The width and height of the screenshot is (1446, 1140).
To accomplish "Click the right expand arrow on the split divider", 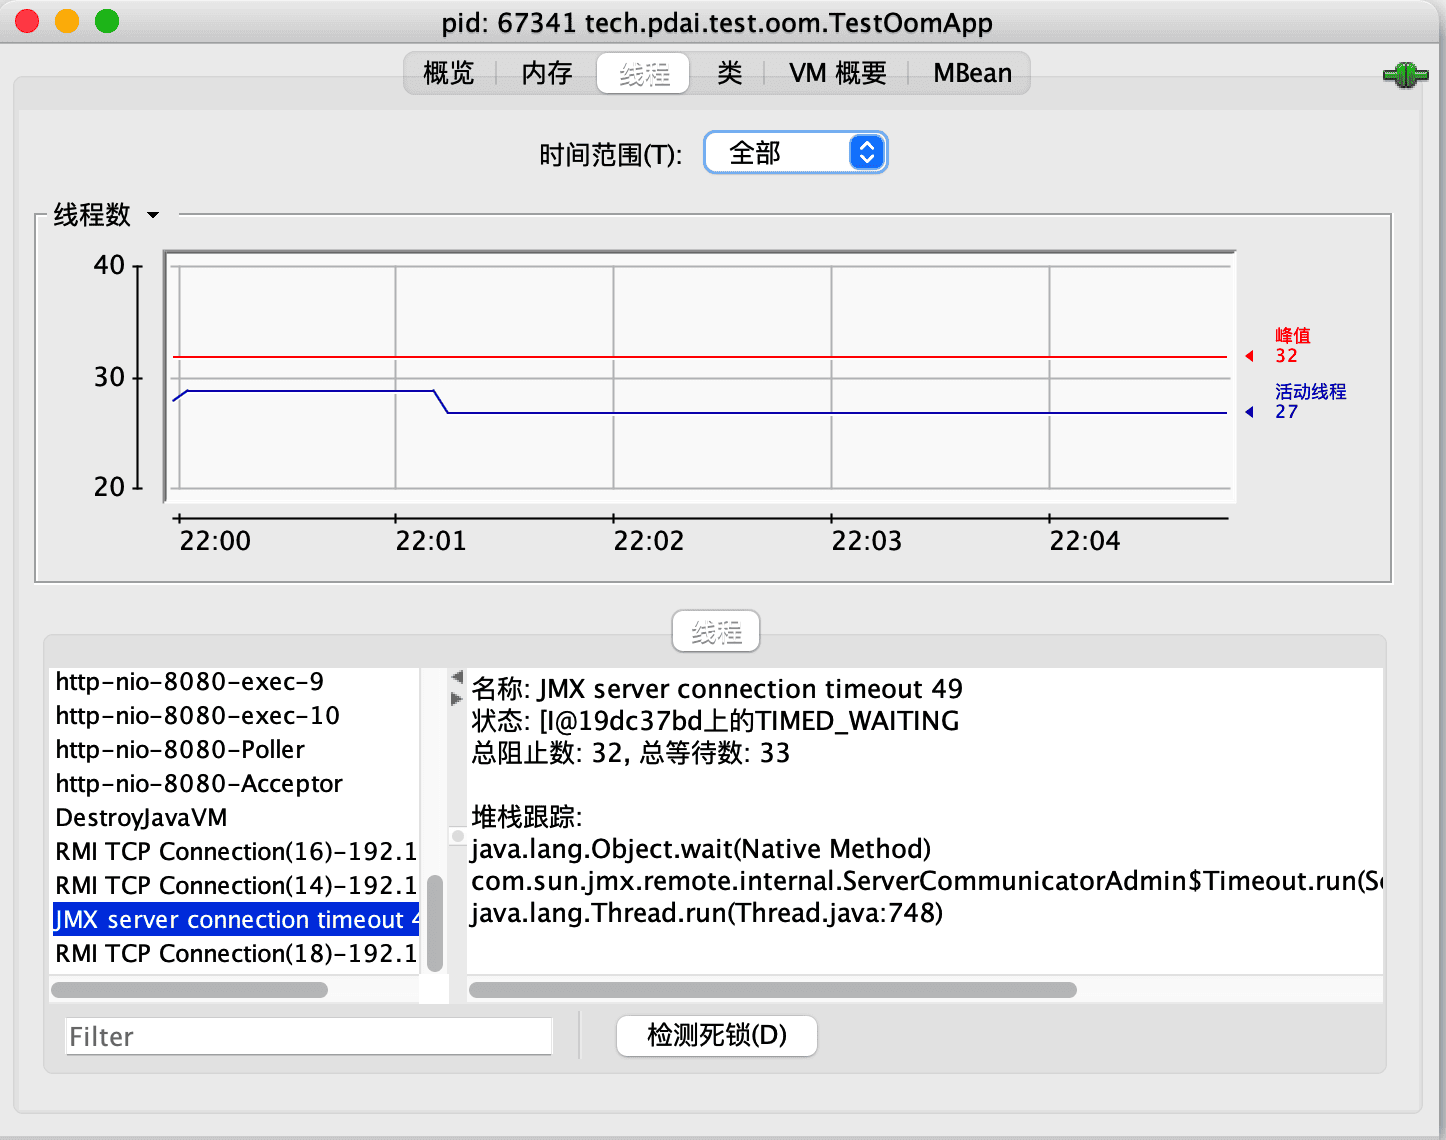I will pos(457,697).
